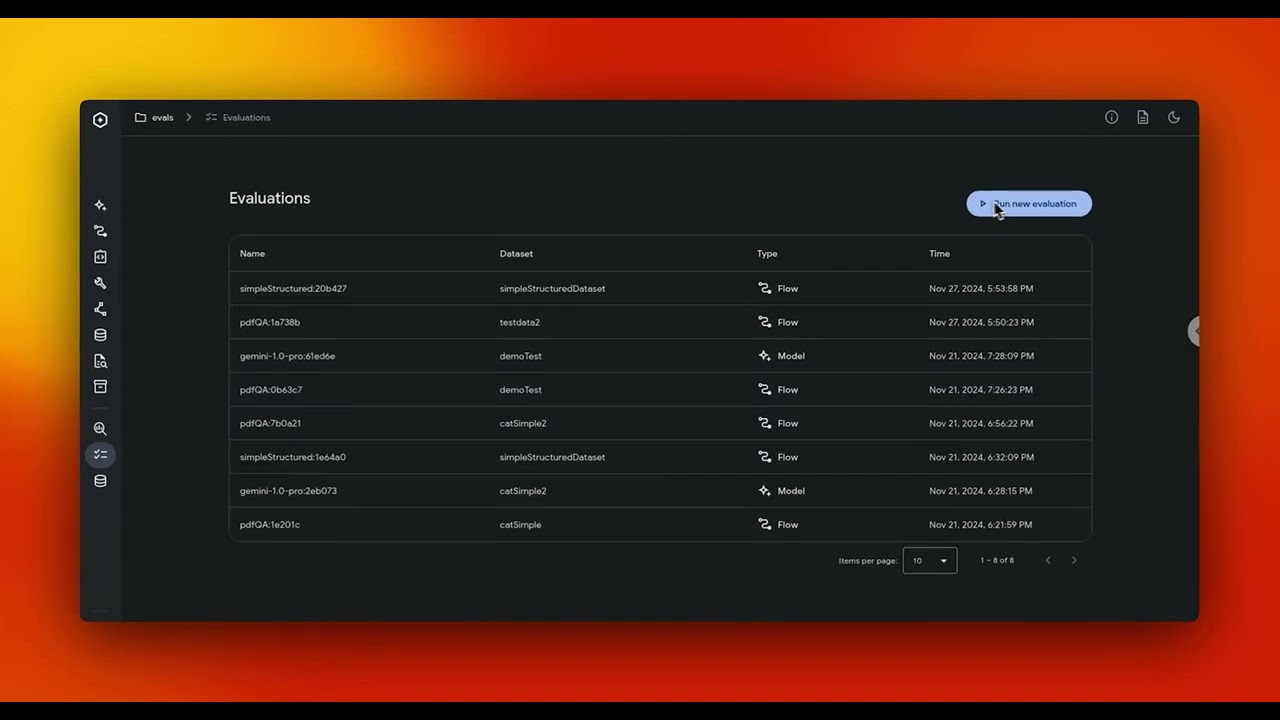Image resolution: width=1280 pixels, height=720 pixels.
Task: Select the Models sparkle icon in sidebar
Action: click(100, 205)
